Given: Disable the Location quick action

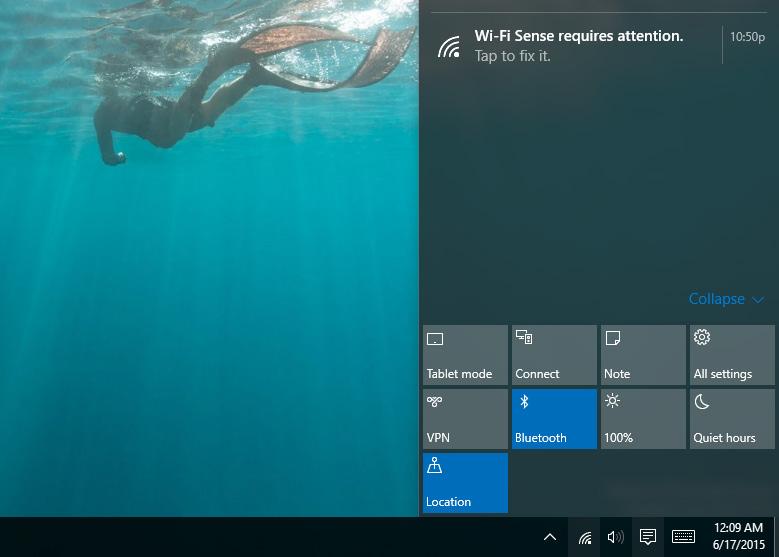Looking at the screenshot, I should coord(465,482).
